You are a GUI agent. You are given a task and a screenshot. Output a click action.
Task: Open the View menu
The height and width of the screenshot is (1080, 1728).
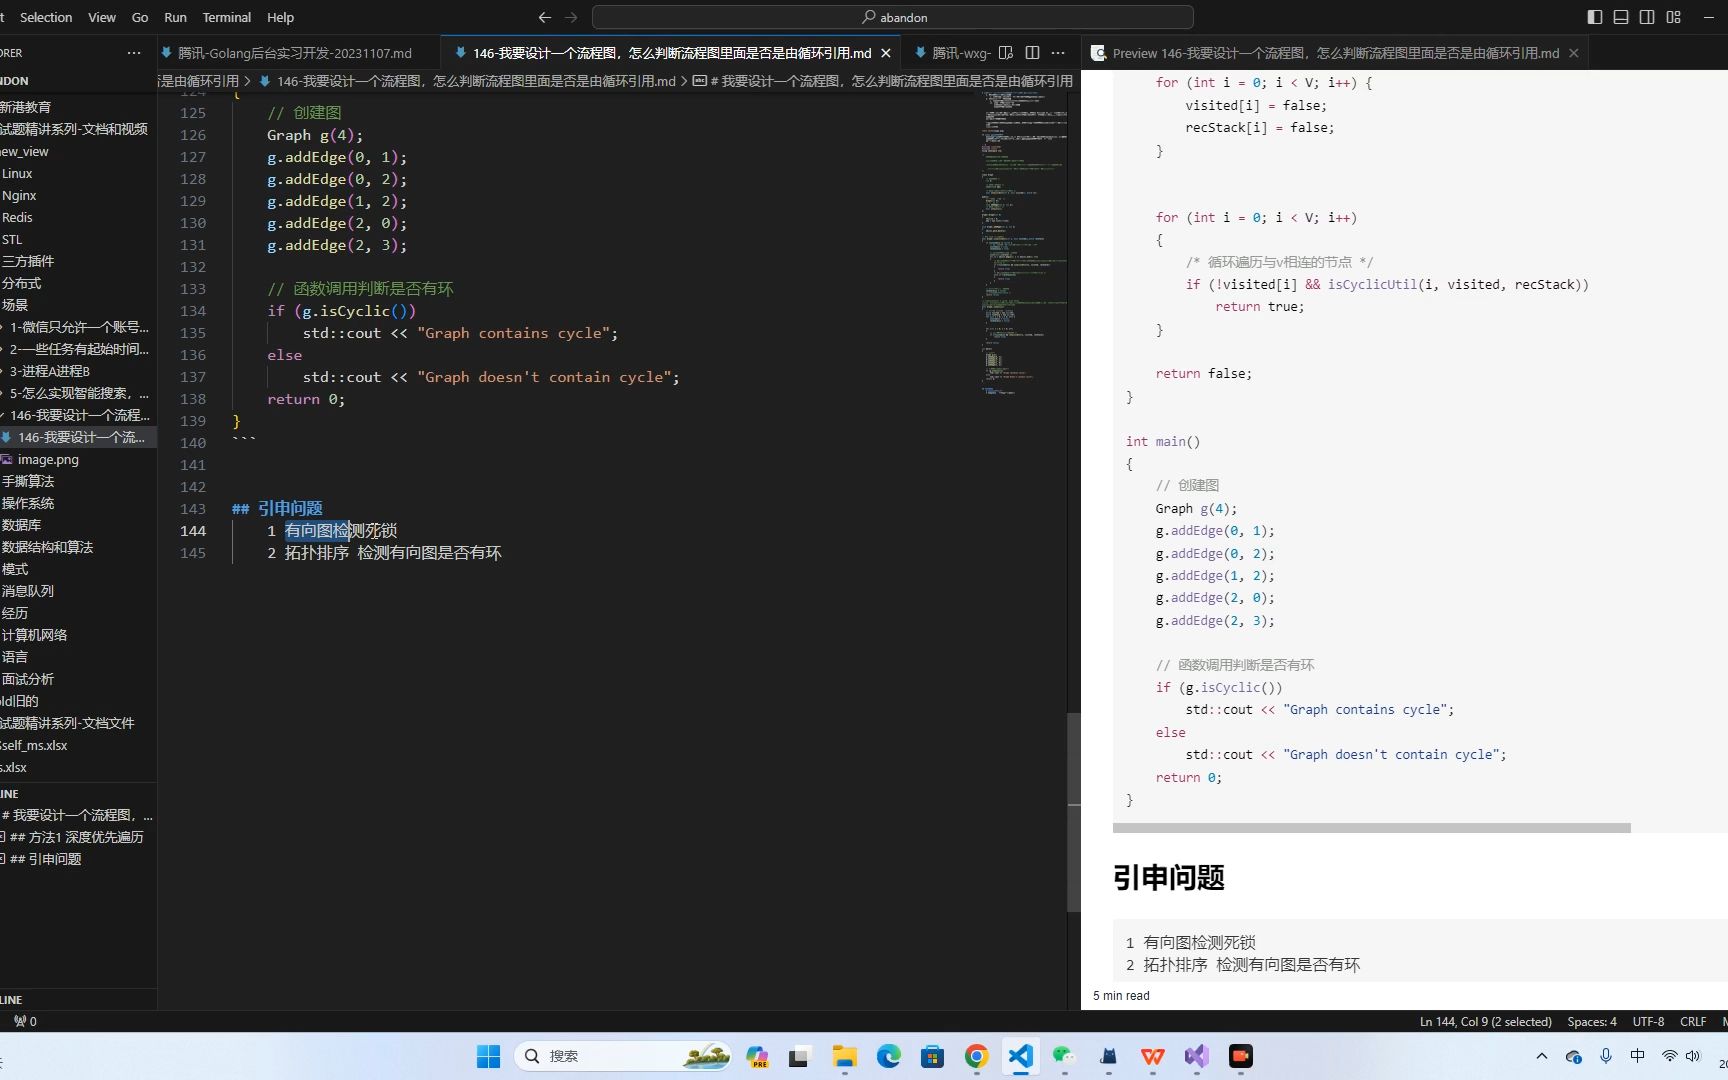tap(102, 17)
